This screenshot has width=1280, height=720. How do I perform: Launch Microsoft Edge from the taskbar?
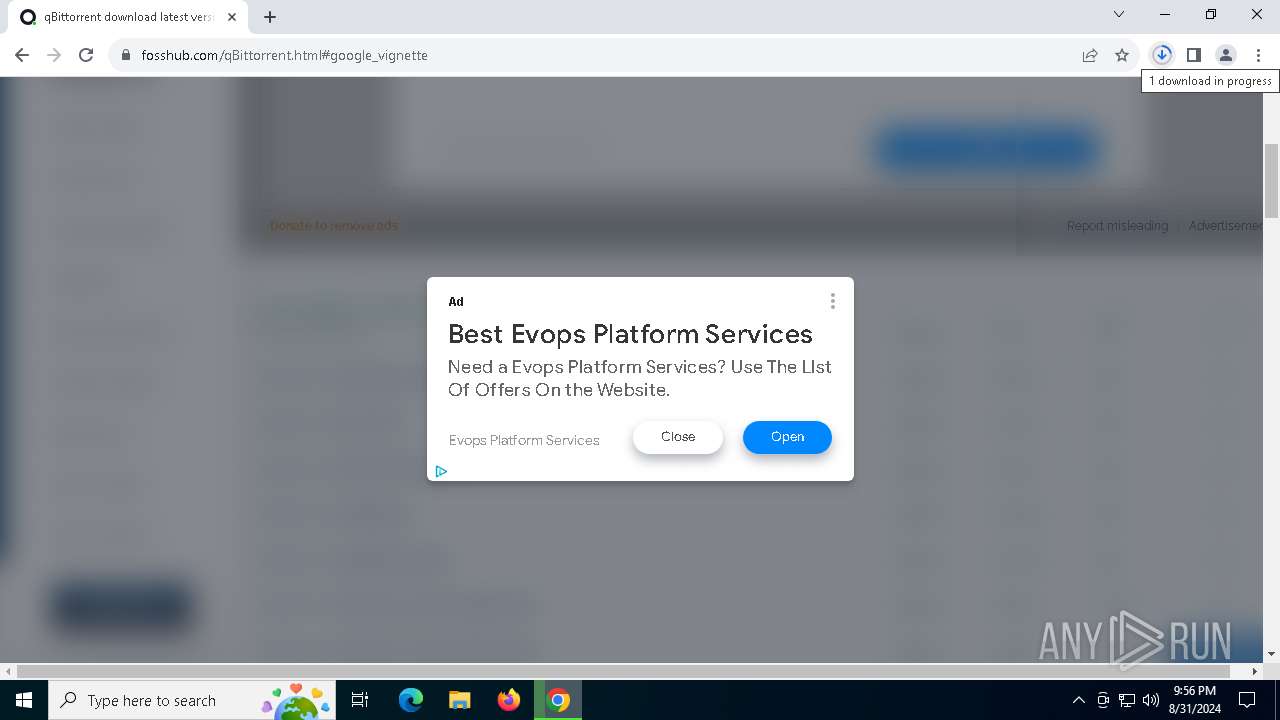coord(411,700)
